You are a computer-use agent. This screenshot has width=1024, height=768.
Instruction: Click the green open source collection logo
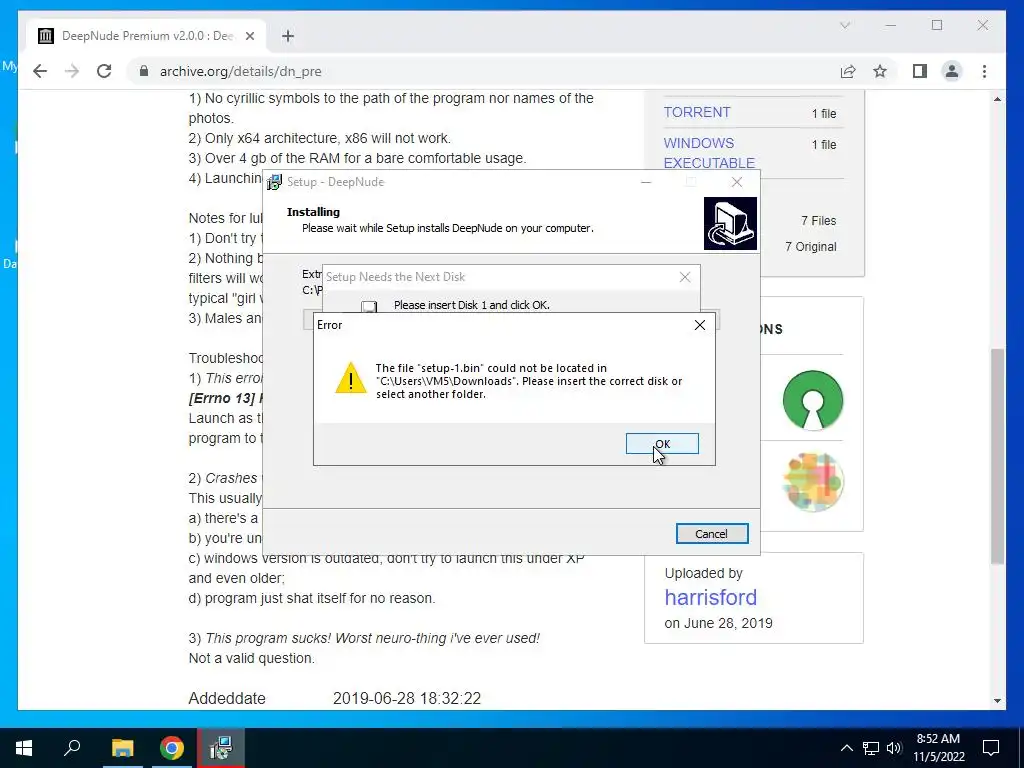[812, 400]
